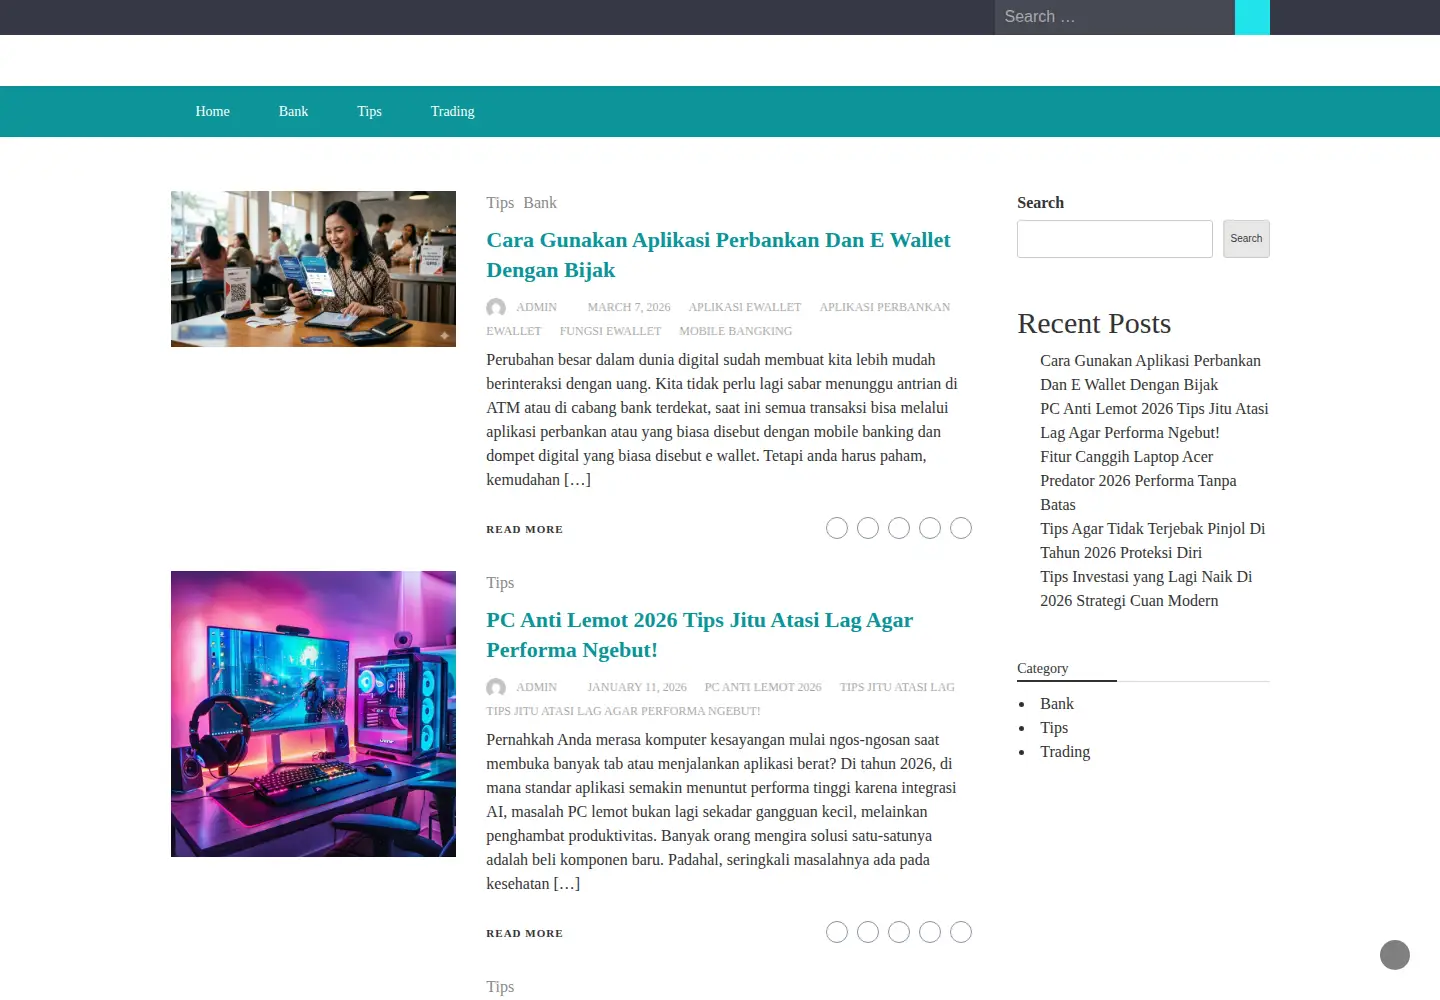The width and height of the screenshot is (1440, 1000).
Task: Open the Bank item in the navigation bar
Action: pos(293,111)
